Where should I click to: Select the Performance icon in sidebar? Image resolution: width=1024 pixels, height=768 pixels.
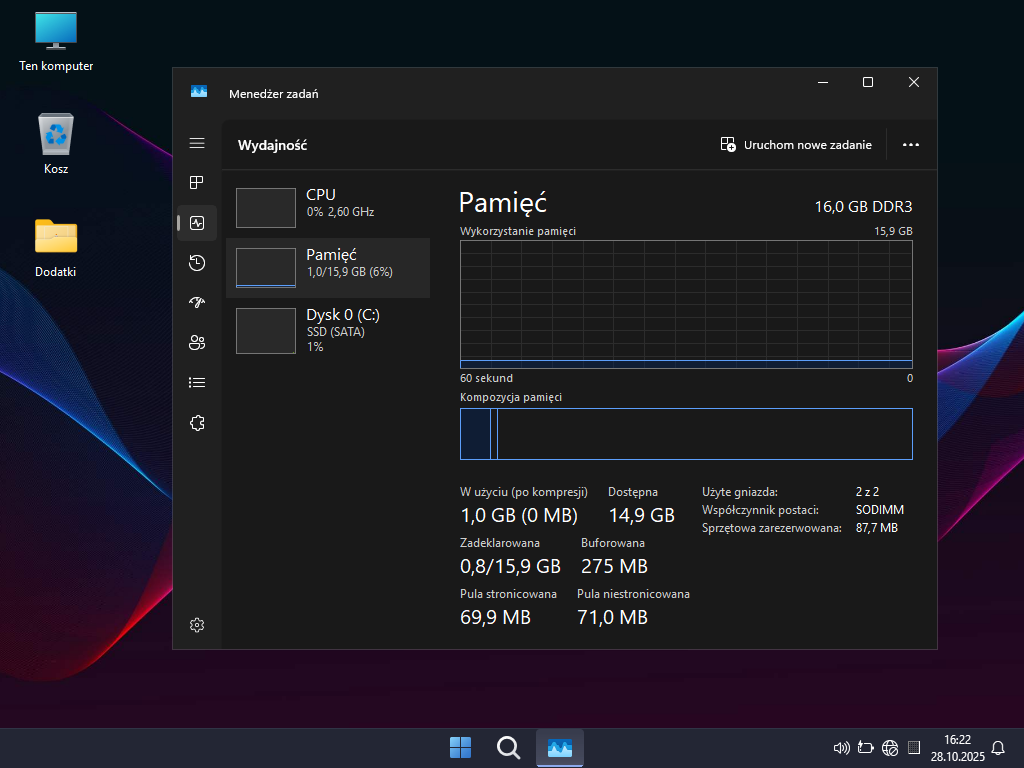[197, 223]
